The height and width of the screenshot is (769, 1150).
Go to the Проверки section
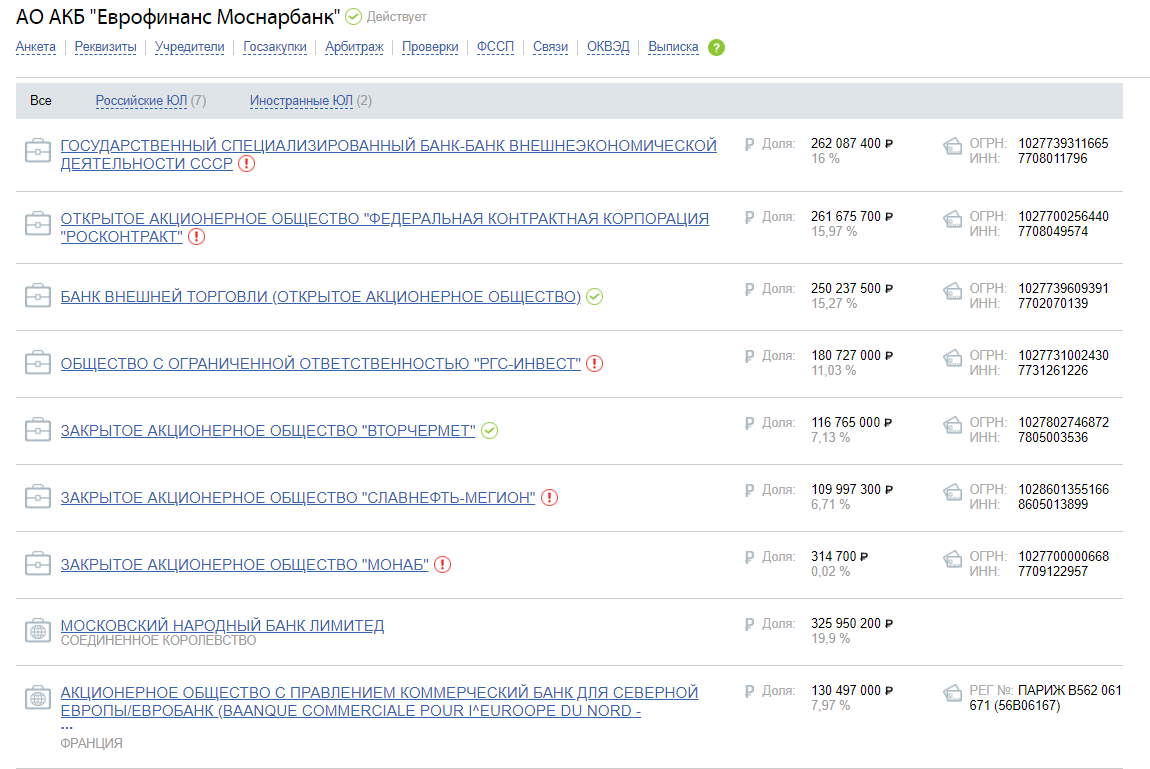[x=430, y=47]
